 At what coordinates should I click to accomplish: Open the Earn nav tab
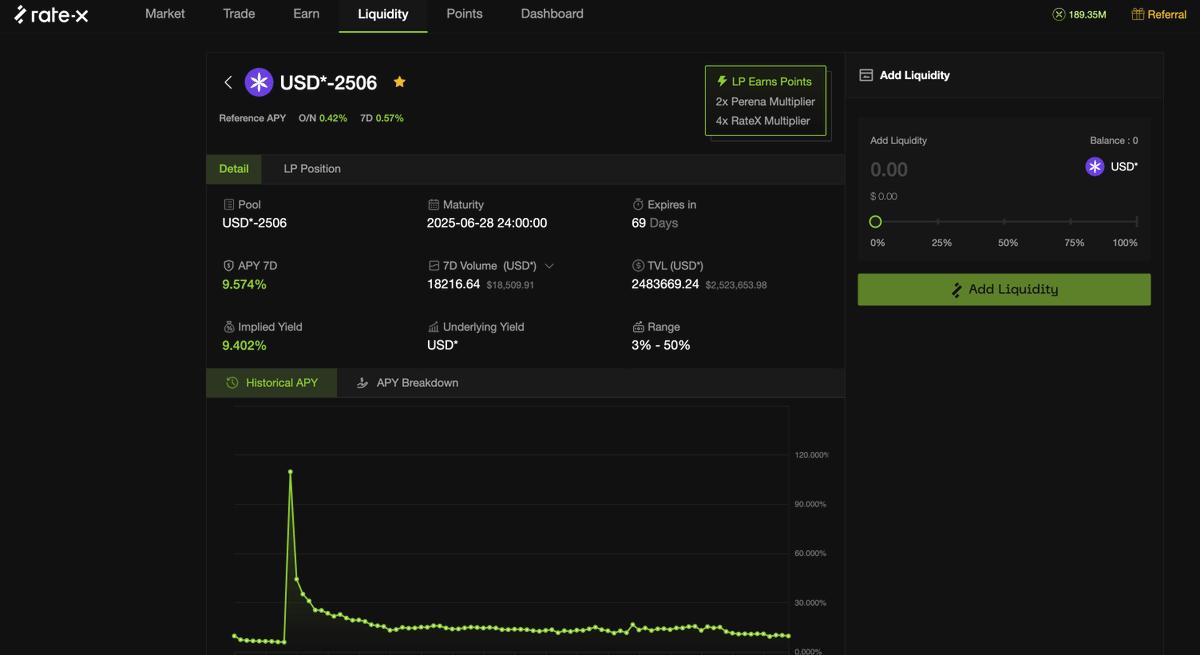pos(306,14)
